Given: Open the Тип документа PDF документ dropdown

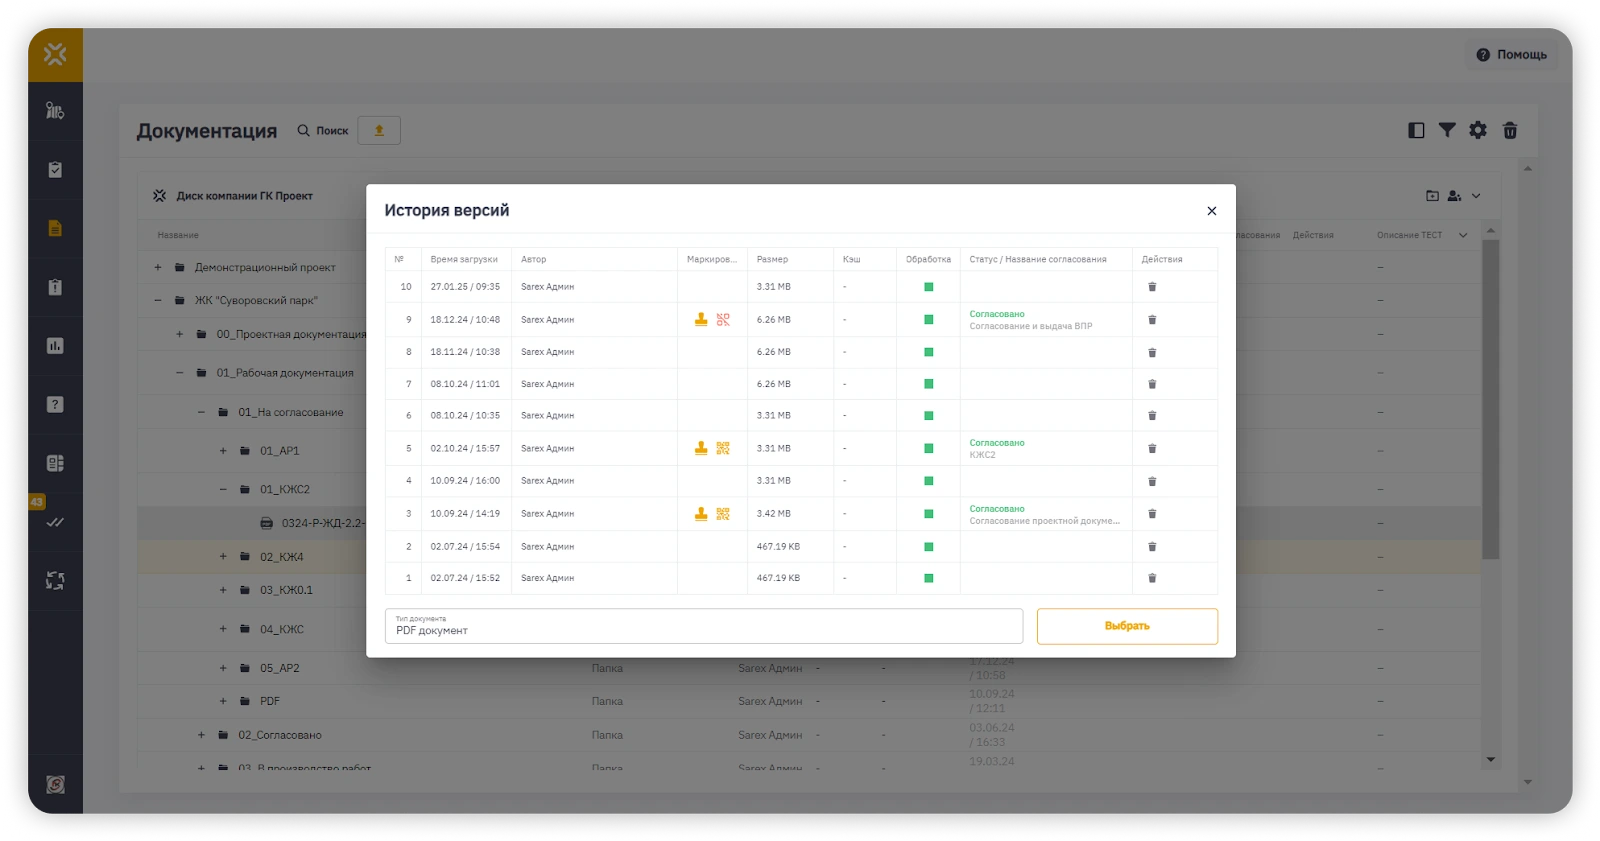Looking at the screenshot, I should [x=703, y=626].
